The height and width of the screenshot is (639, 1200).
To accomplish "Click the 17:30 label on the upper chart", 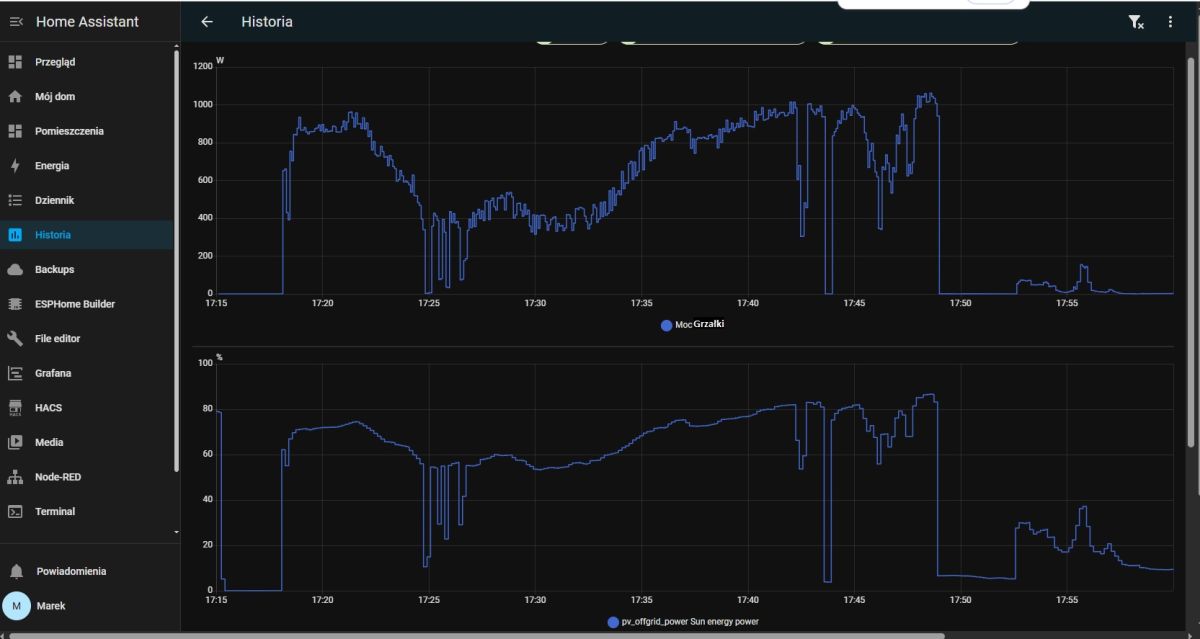I will click(535, 302).
